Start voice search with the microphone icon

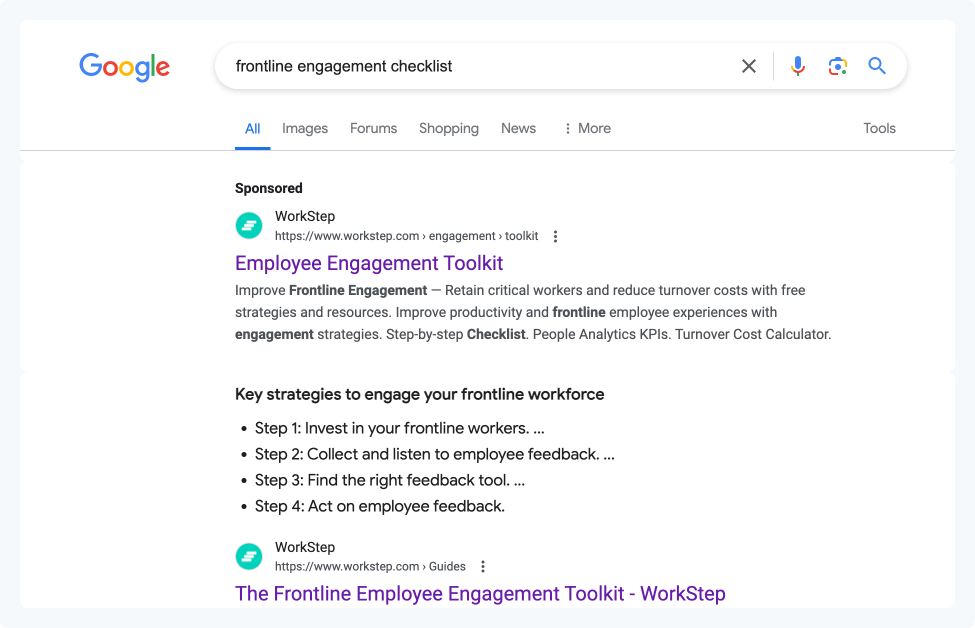pyautogui.click(x=798, y=66)
